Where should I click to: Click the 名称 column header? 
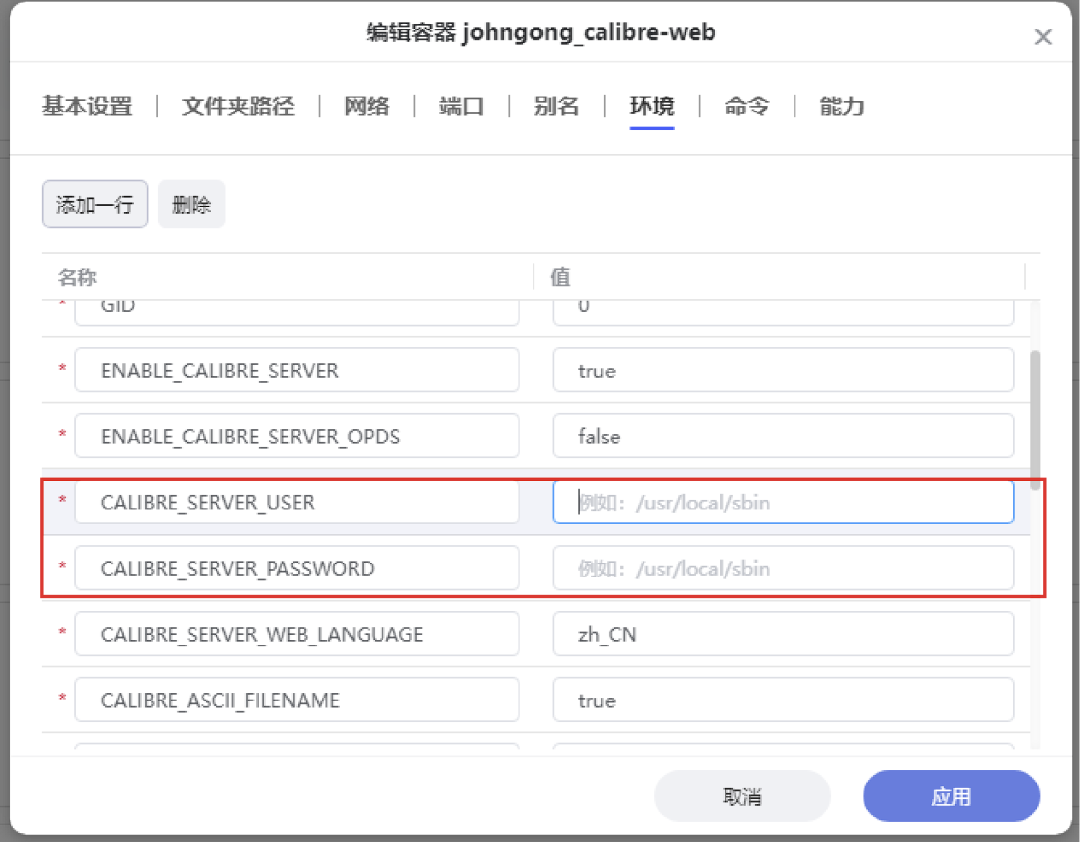[77, 277]
